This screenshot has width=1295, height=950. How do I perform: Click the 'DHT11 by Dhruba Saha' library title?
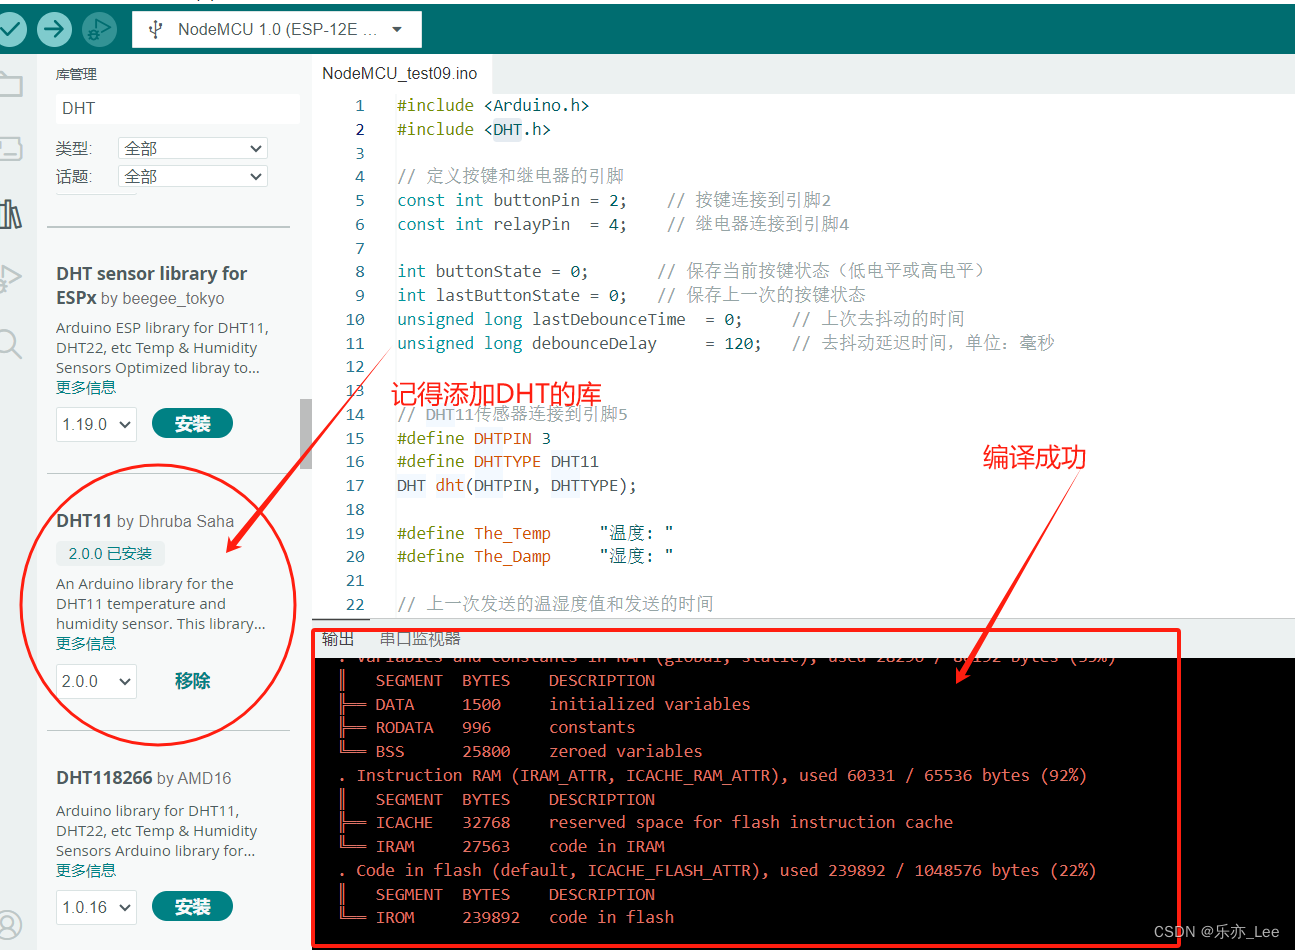(145, 520)
